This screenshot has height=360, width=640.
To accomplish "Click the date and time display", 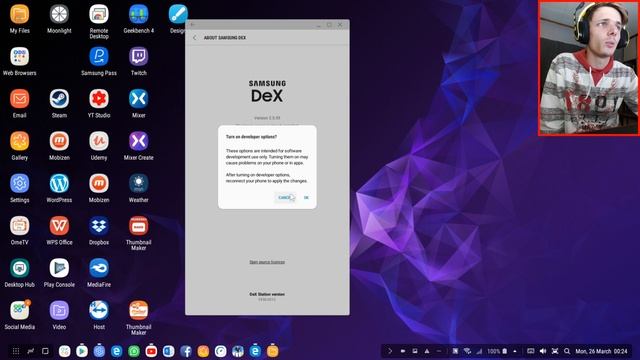I will [601, 351].
